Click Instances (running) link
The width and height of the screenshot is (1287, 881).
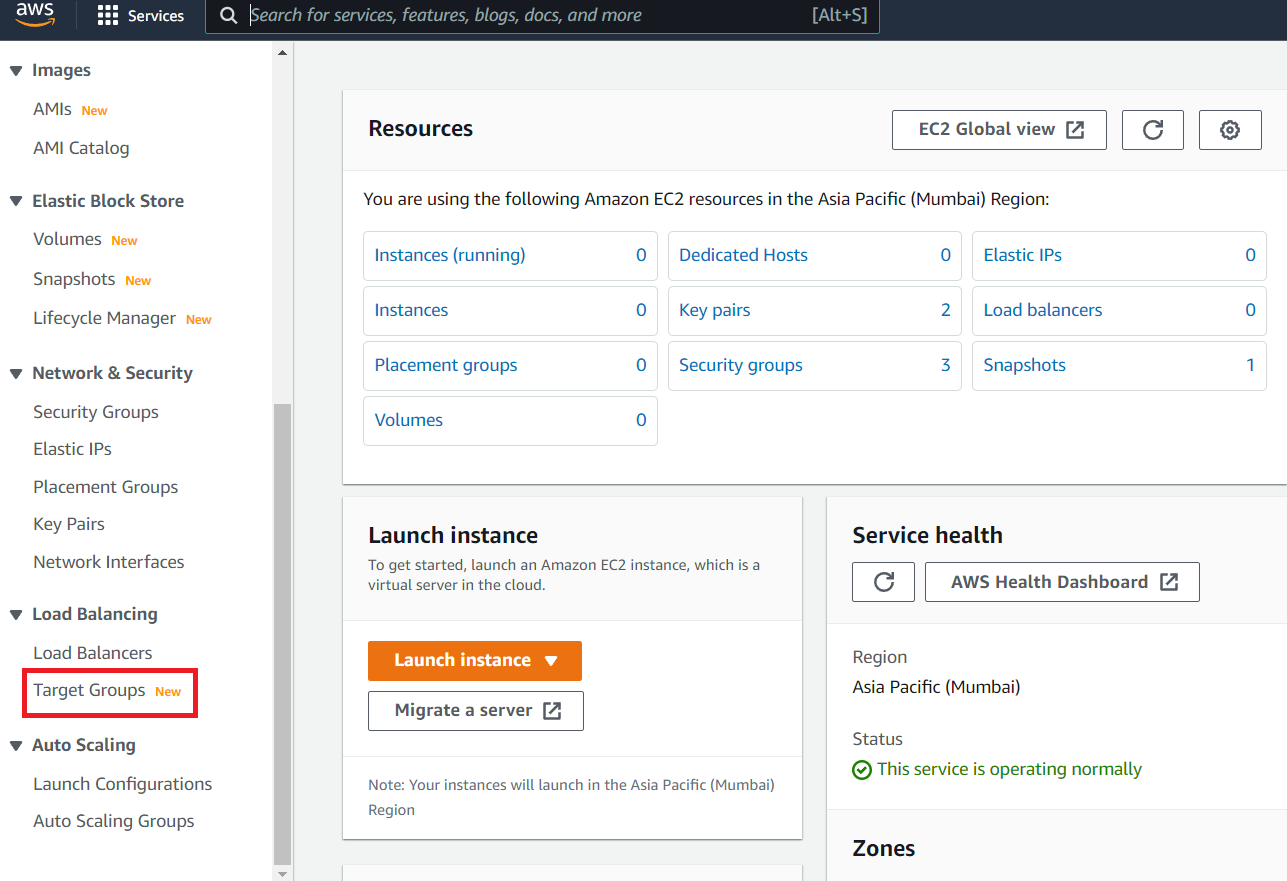click(x=448, y=255)
